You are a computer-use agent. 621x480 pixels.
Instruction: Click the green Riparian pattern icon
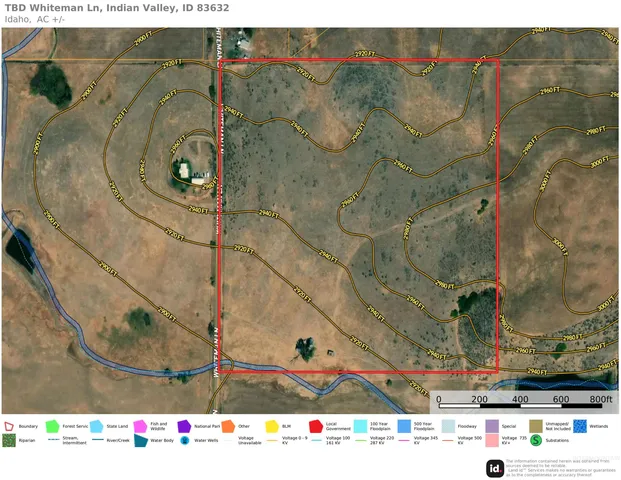9,440
